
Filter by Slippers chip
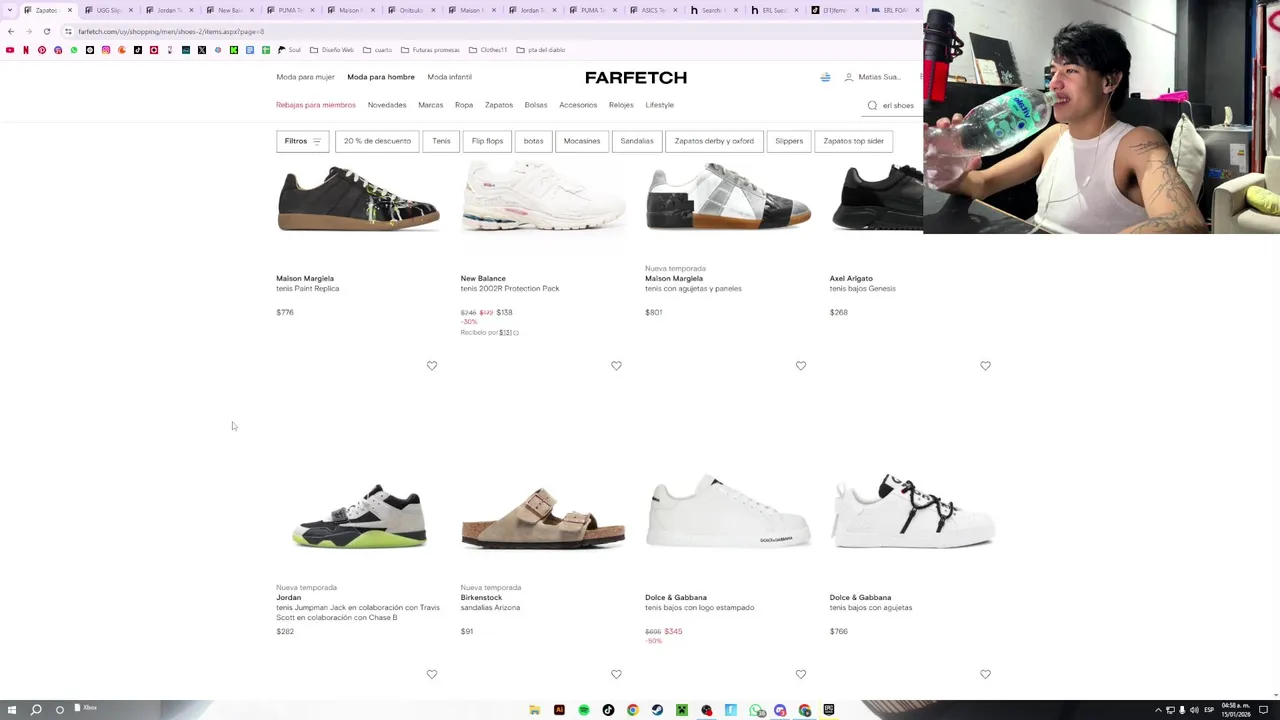click(x=789, y=141)
